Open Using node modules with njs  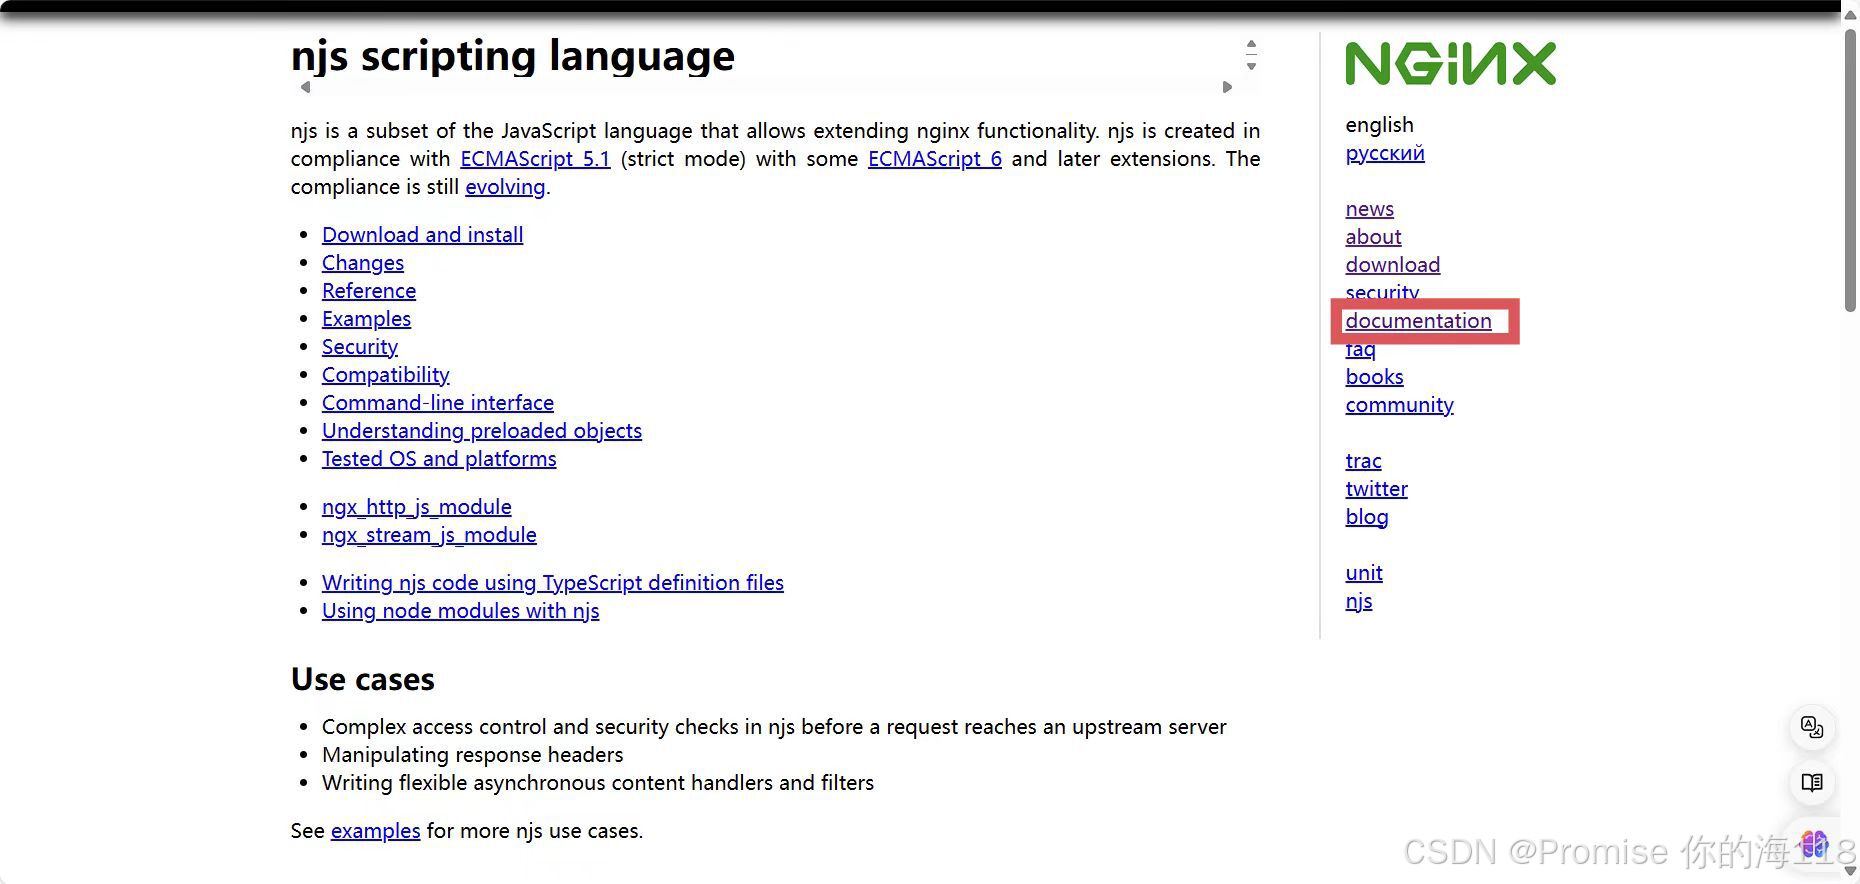coord(461,611)
